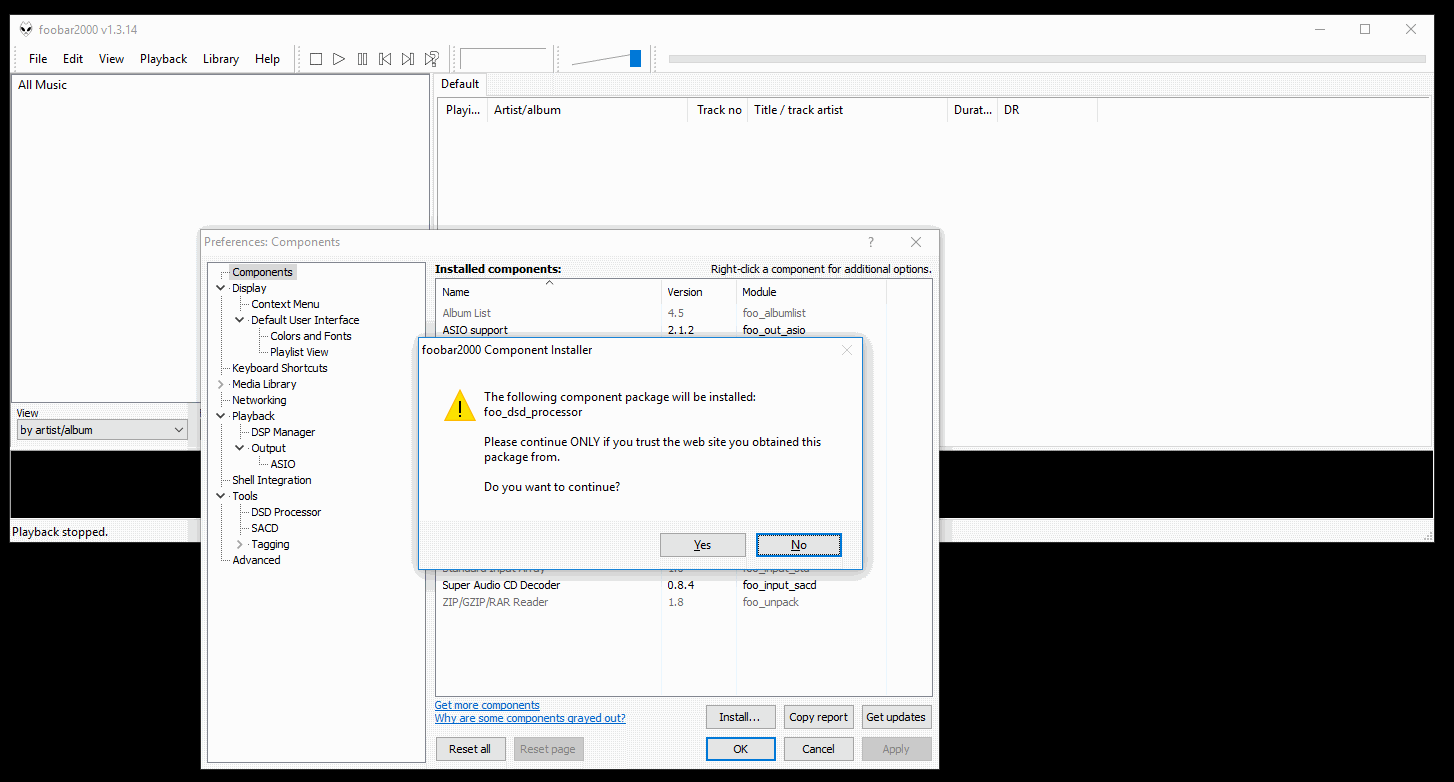Open 'Why are some components grayed out?' link
1454x782 pixels.
pyautogui.click(x=530, y=718)
